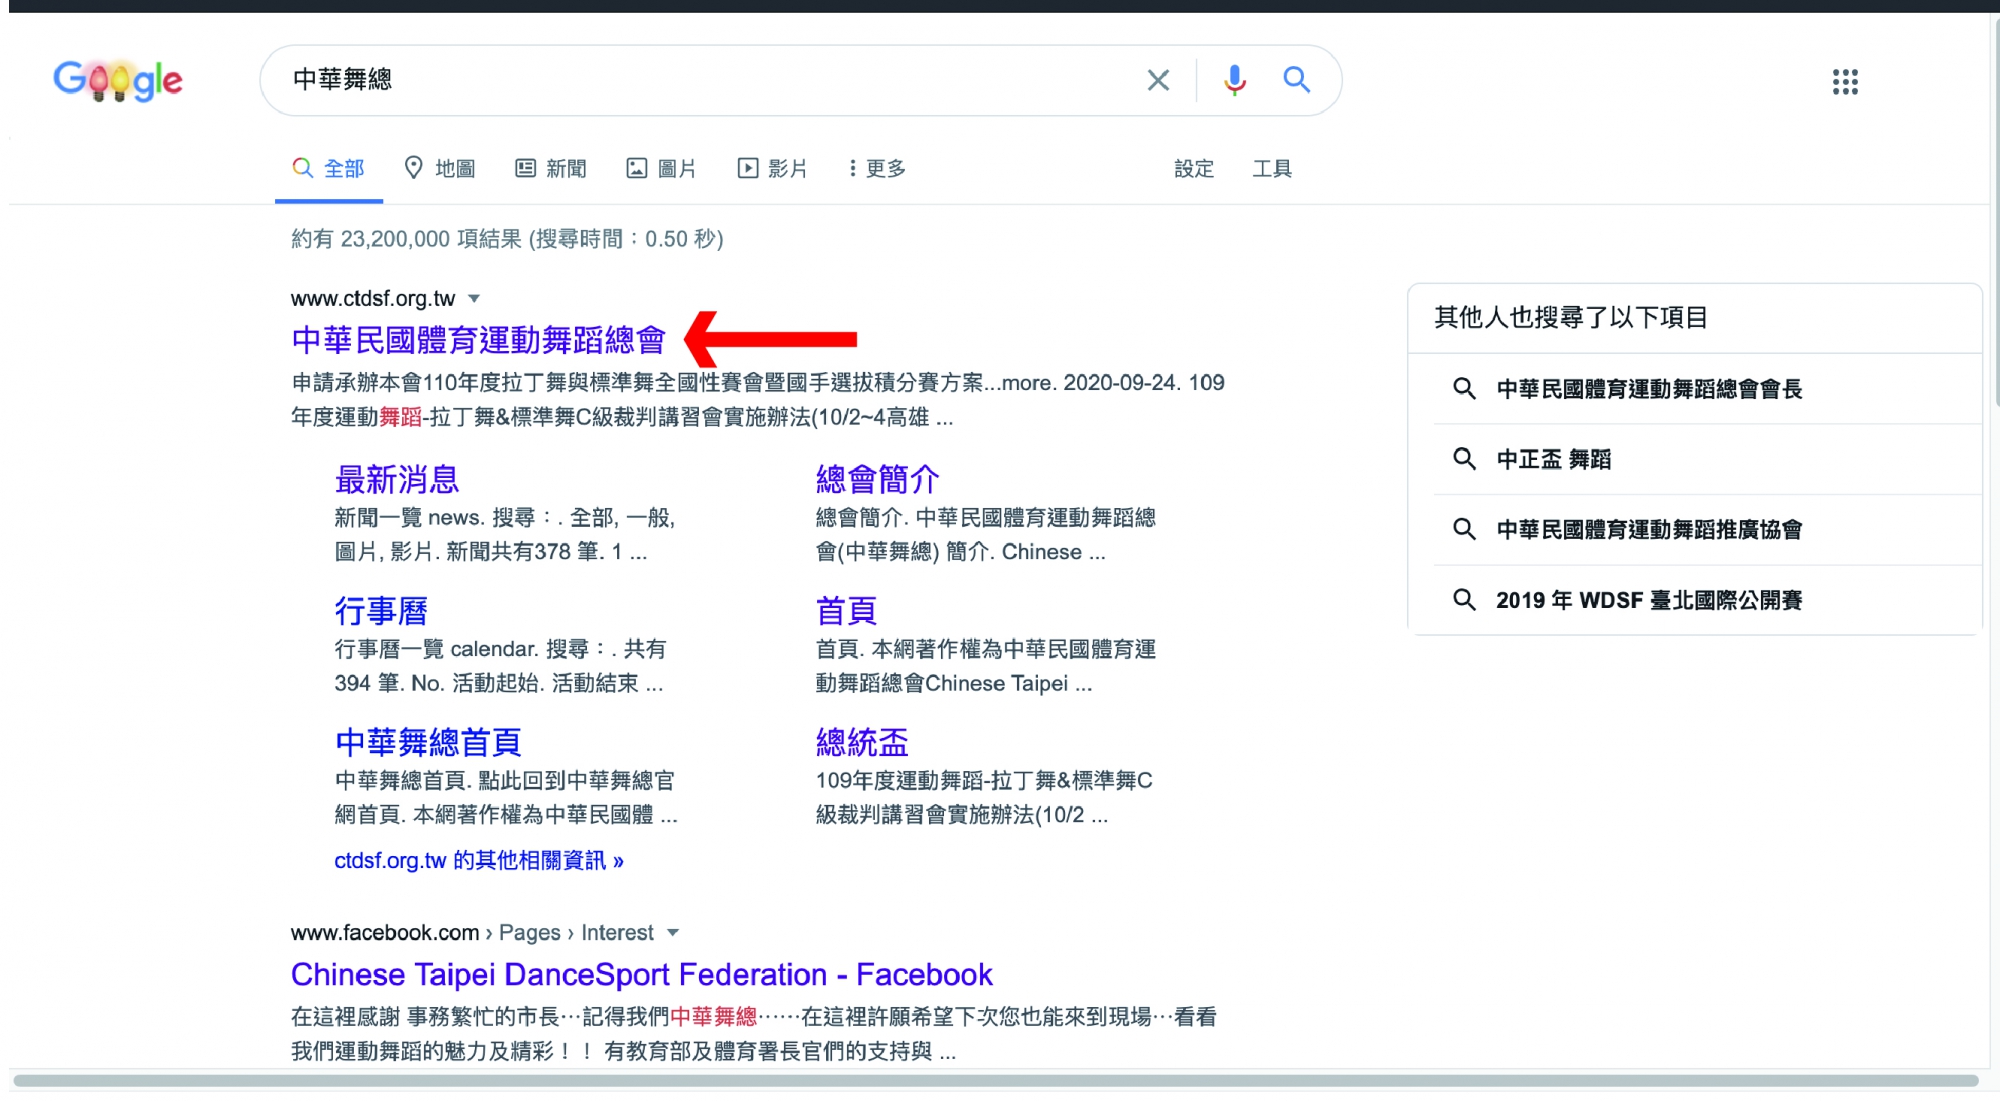Open the Google apps grid icon

[1845, 82]
